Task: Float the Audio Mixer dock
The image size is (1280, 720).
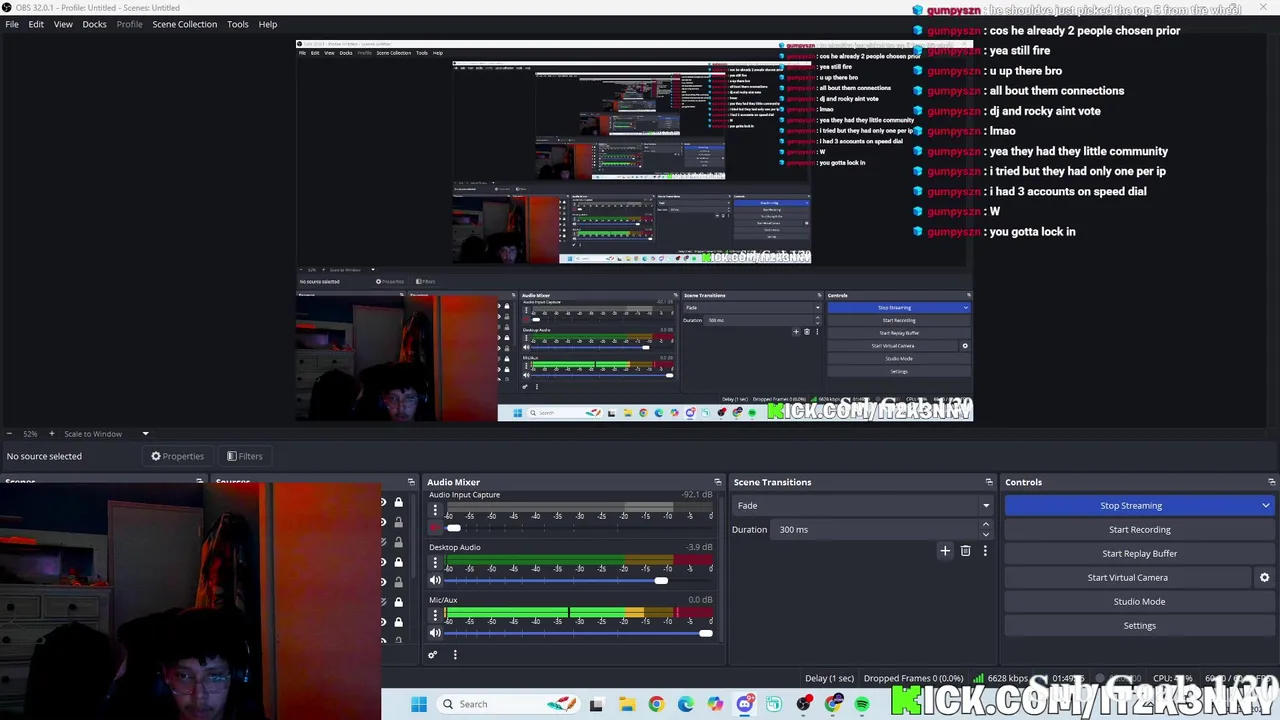Action: click(x=717, y=482)
